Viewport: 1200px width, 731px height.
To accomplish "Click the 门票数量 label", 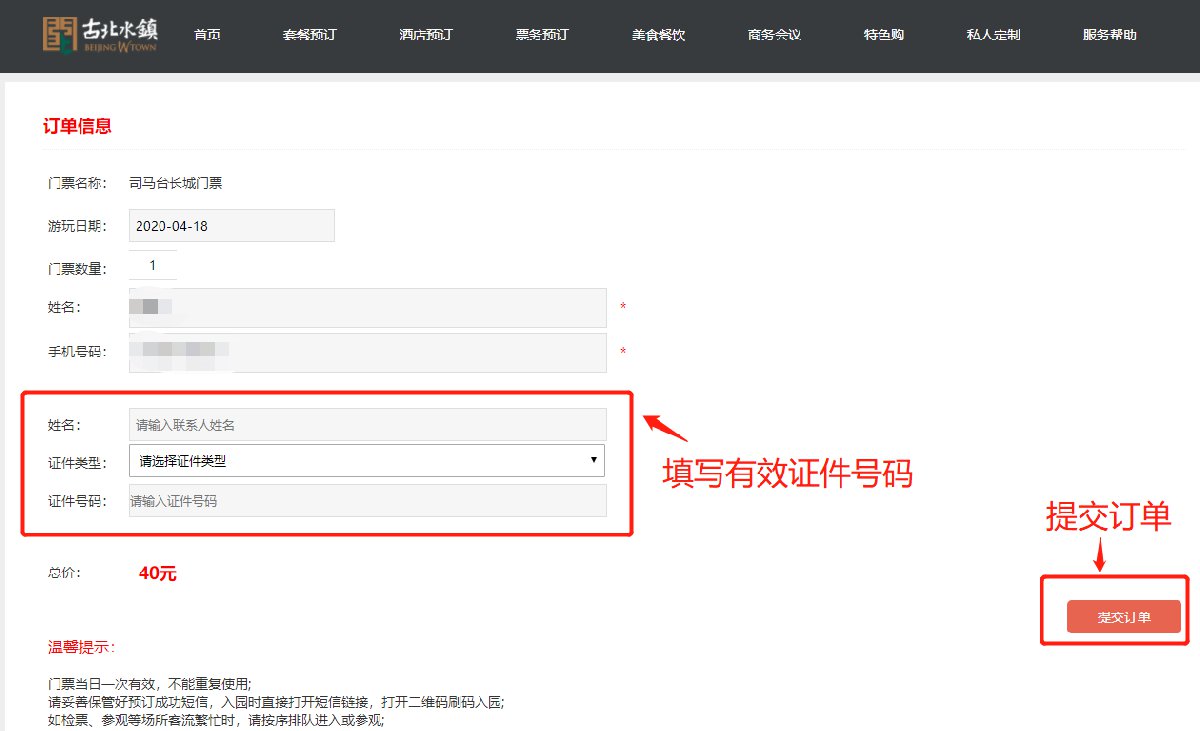I will [76, 269].
